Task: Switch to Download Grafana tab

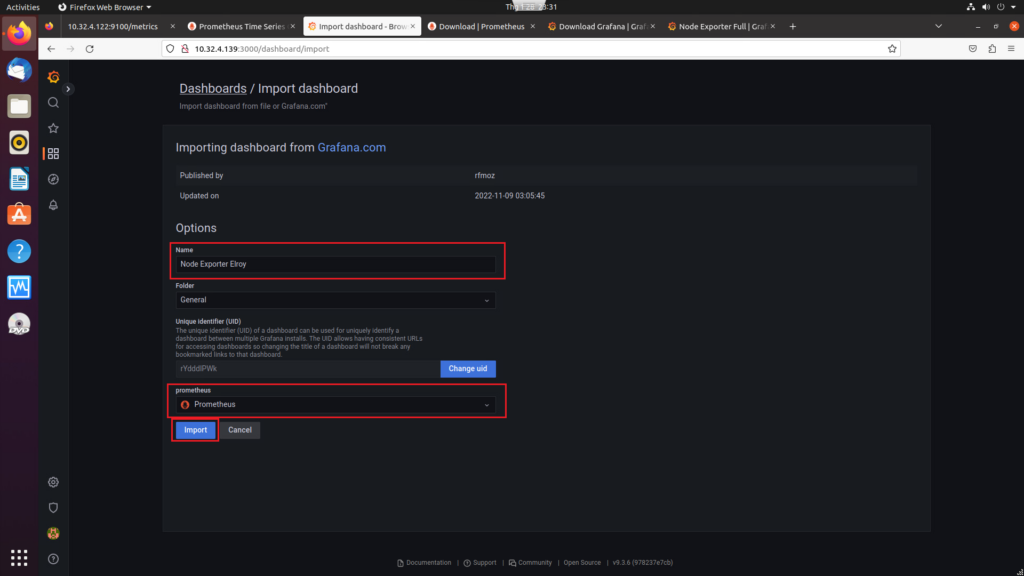Action: pos(601,27)
